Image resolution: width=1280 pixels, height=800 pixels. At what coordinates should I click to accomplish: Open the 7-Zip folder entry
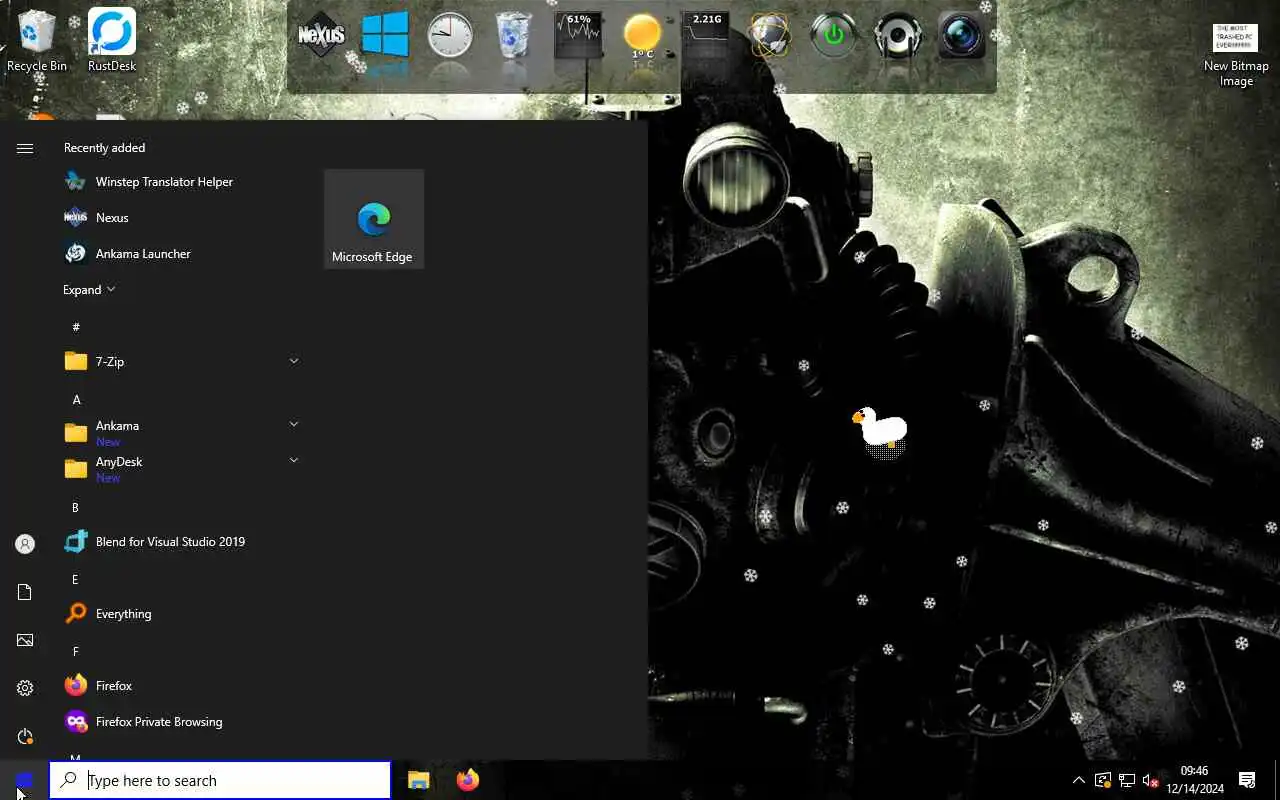point(180,362)
